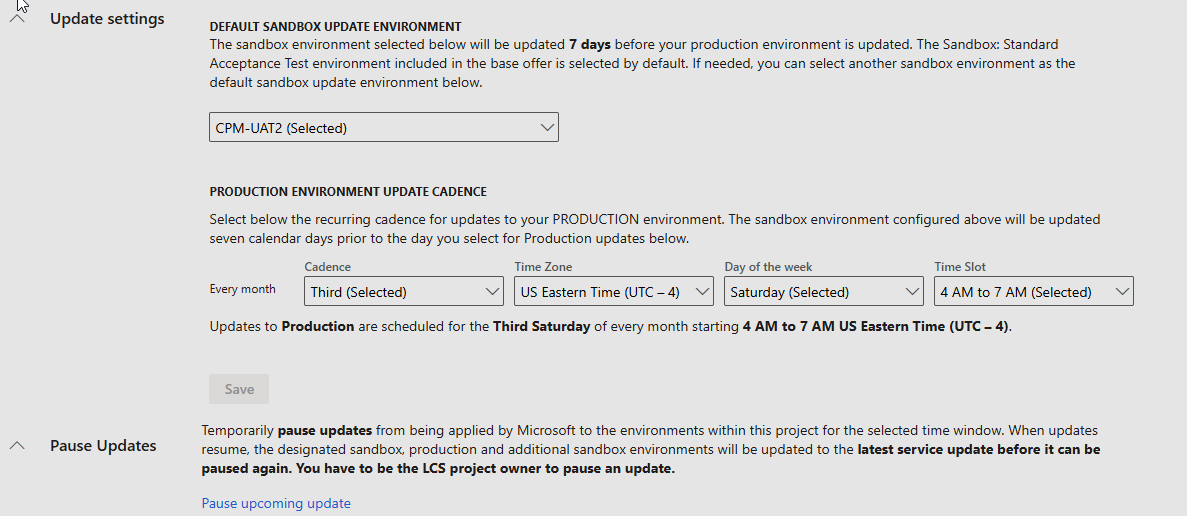Viewport: 1187px width, 516px height.
Task: Click the Default Sandbox Update Environment heading
Action: pos(335,26)
